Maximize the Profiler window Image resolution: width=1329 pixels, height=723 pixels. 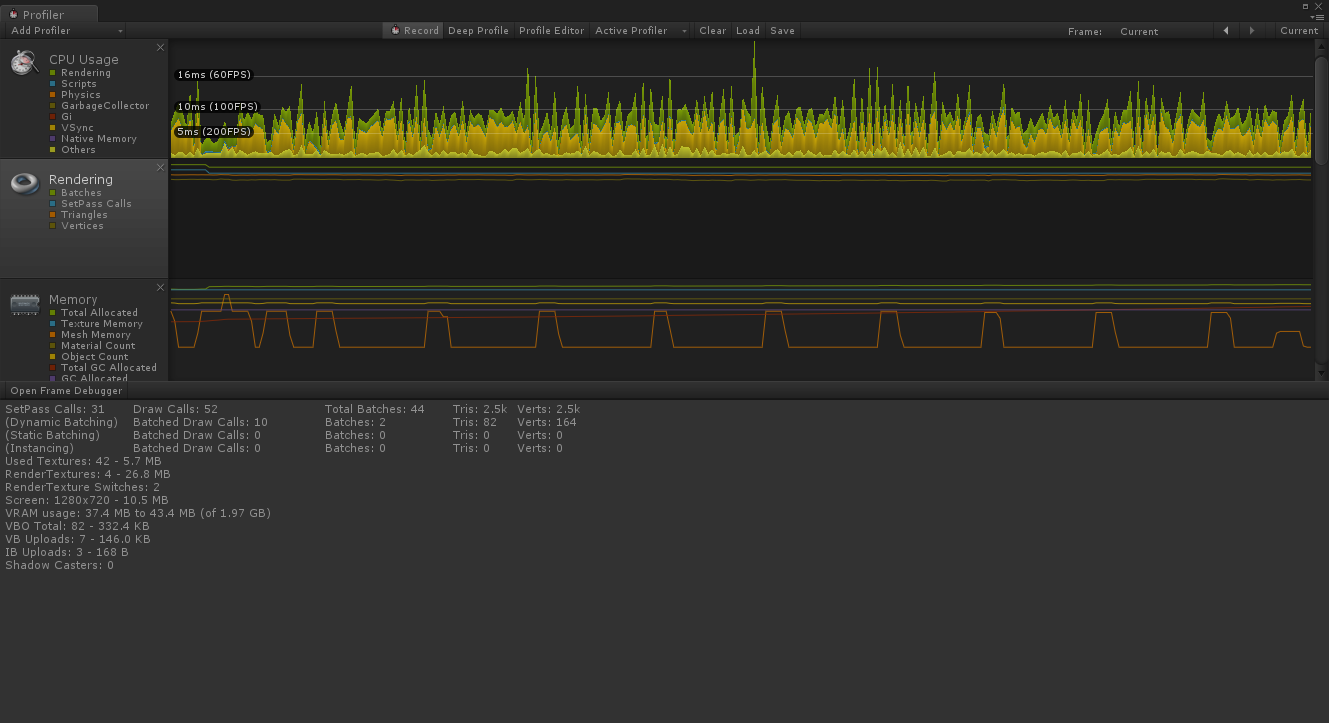tap(1305, 5)
